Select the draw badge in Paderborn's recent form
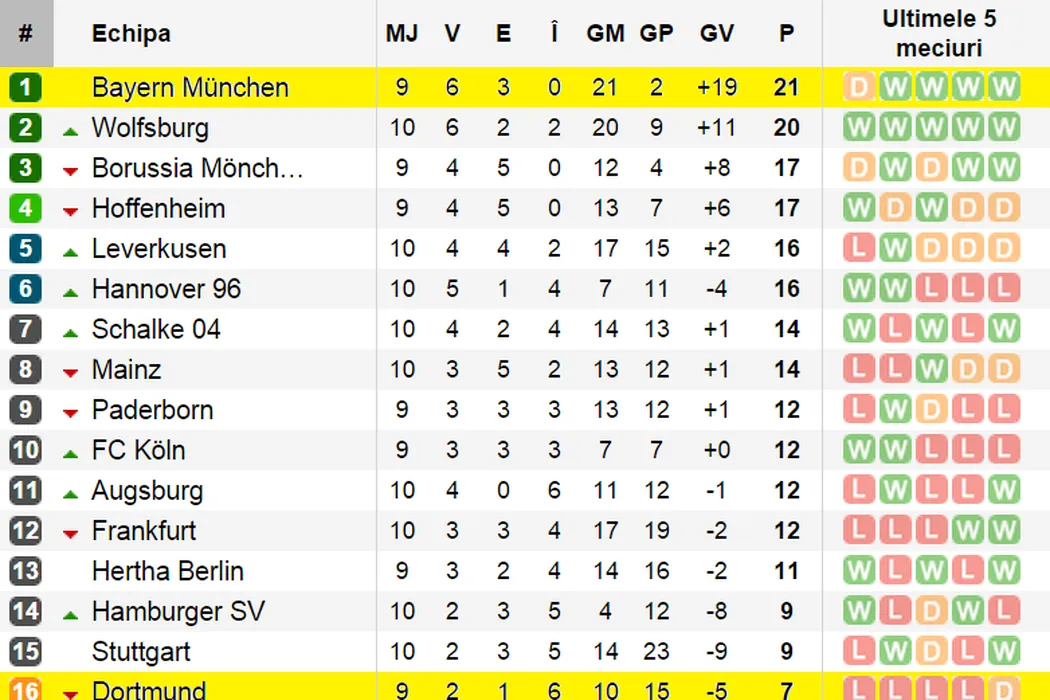Viewport: 1050px width, 700px height. (931, 409)
